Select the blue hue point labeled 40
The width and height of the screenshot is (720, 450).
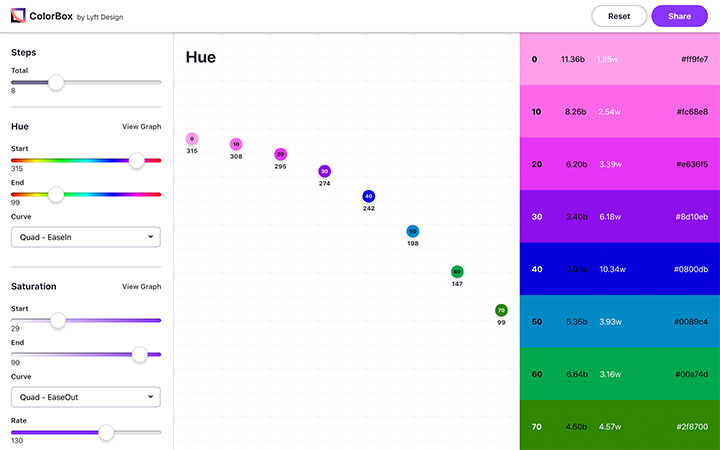tap(369, 196)
